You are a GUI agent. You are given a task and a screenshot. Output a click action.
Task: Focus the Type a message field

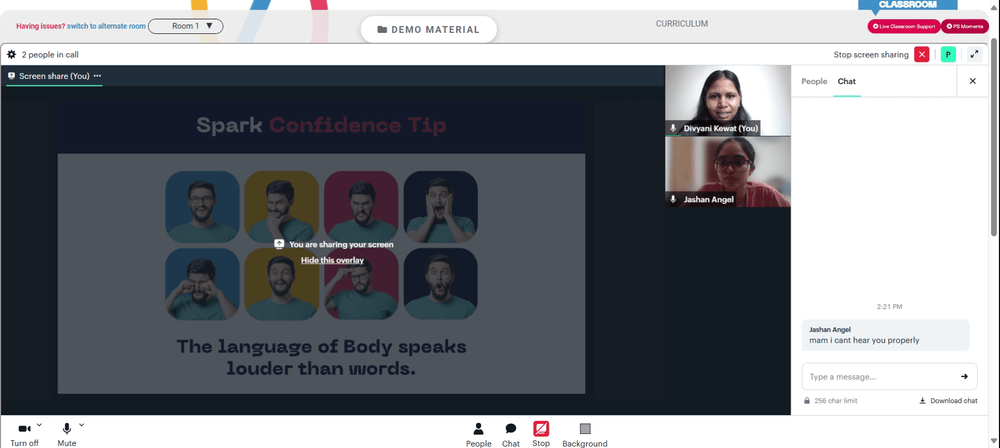[x=889, y=377]
